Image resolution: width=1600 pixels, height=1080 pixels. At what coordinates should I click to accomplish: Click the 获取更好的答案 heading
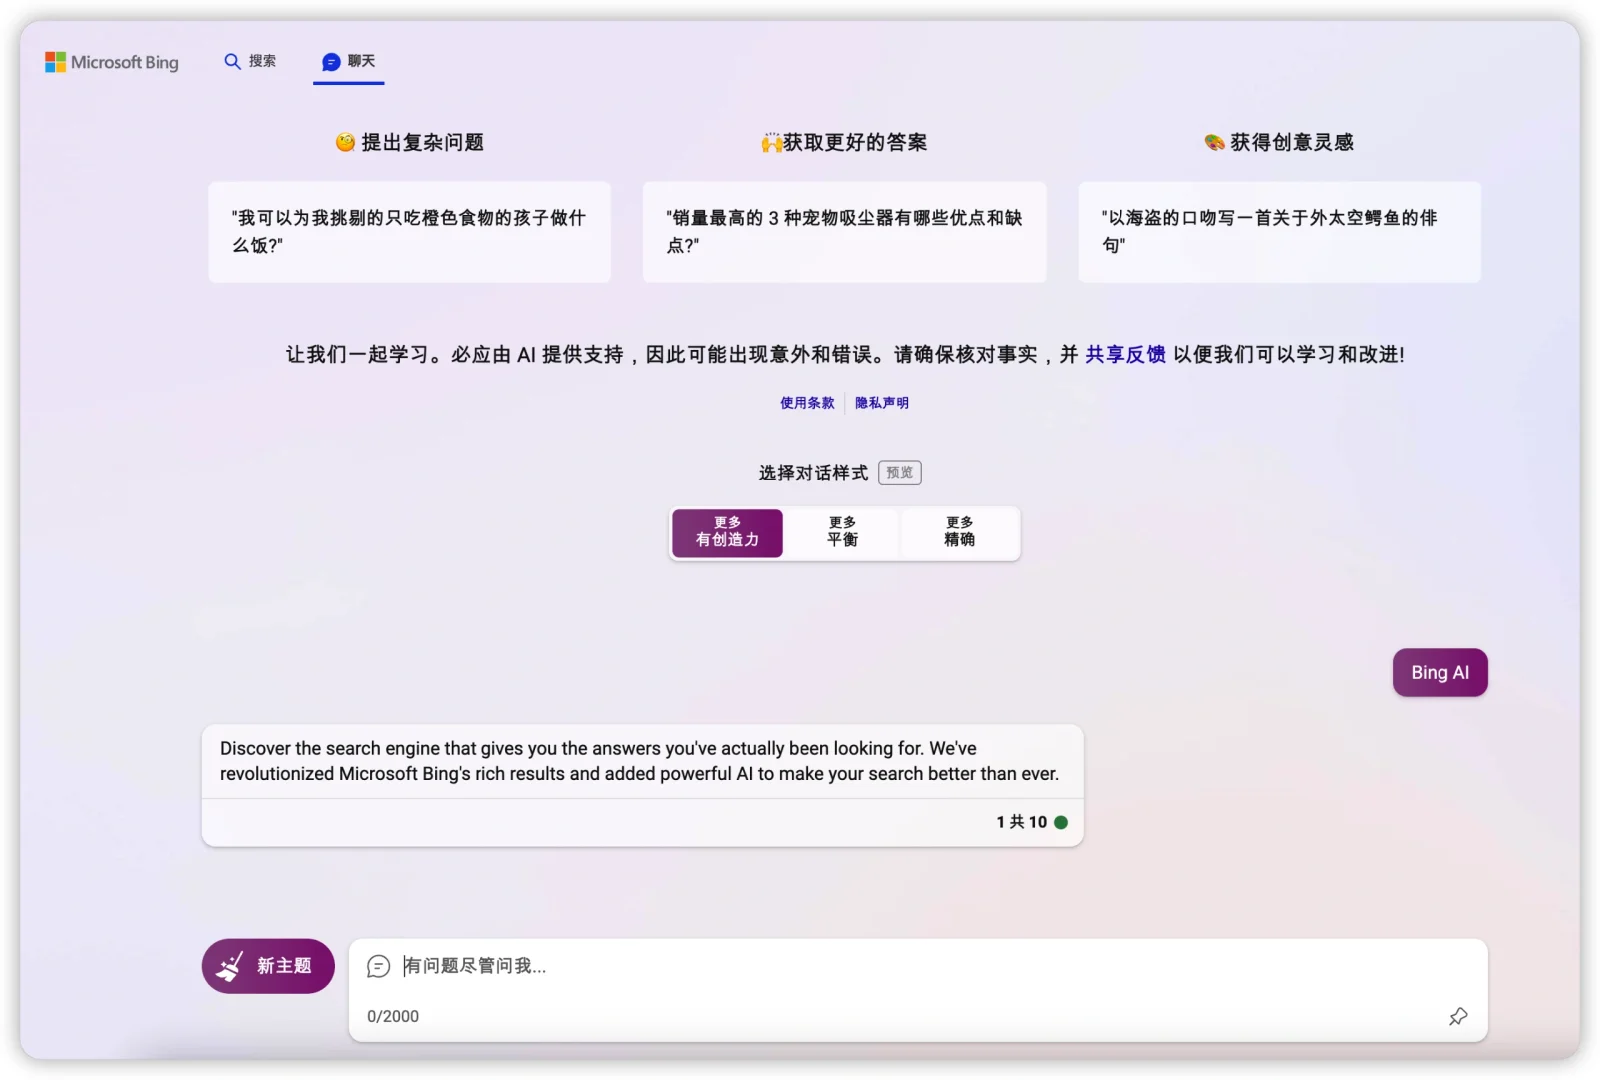point(855,142)
